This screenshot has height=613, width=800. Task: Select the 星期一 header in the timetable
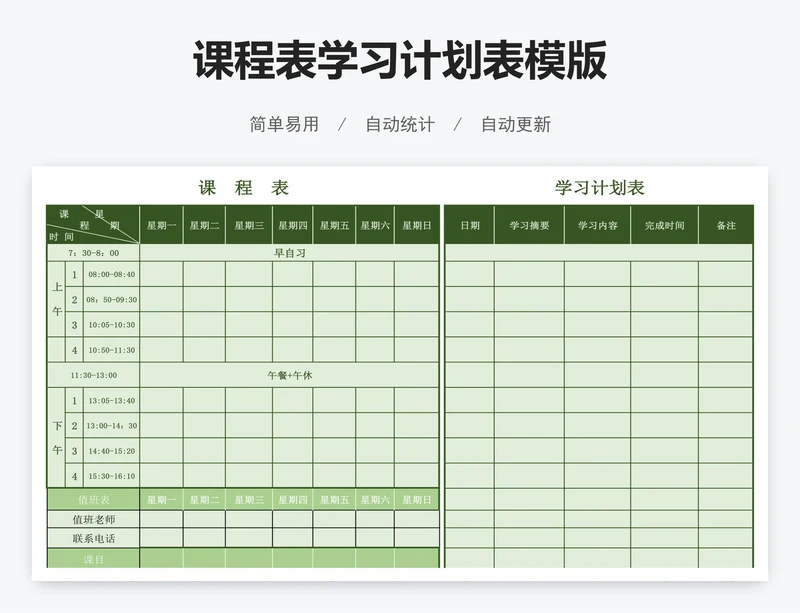(162, 225)
